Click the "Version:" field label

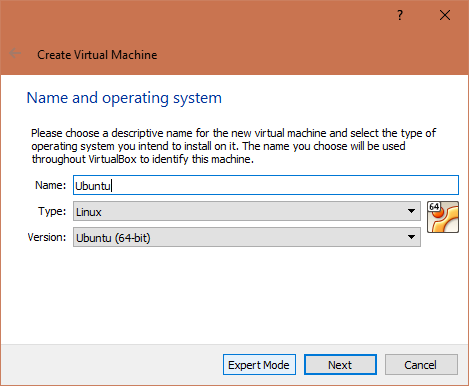tap(47, 237)
